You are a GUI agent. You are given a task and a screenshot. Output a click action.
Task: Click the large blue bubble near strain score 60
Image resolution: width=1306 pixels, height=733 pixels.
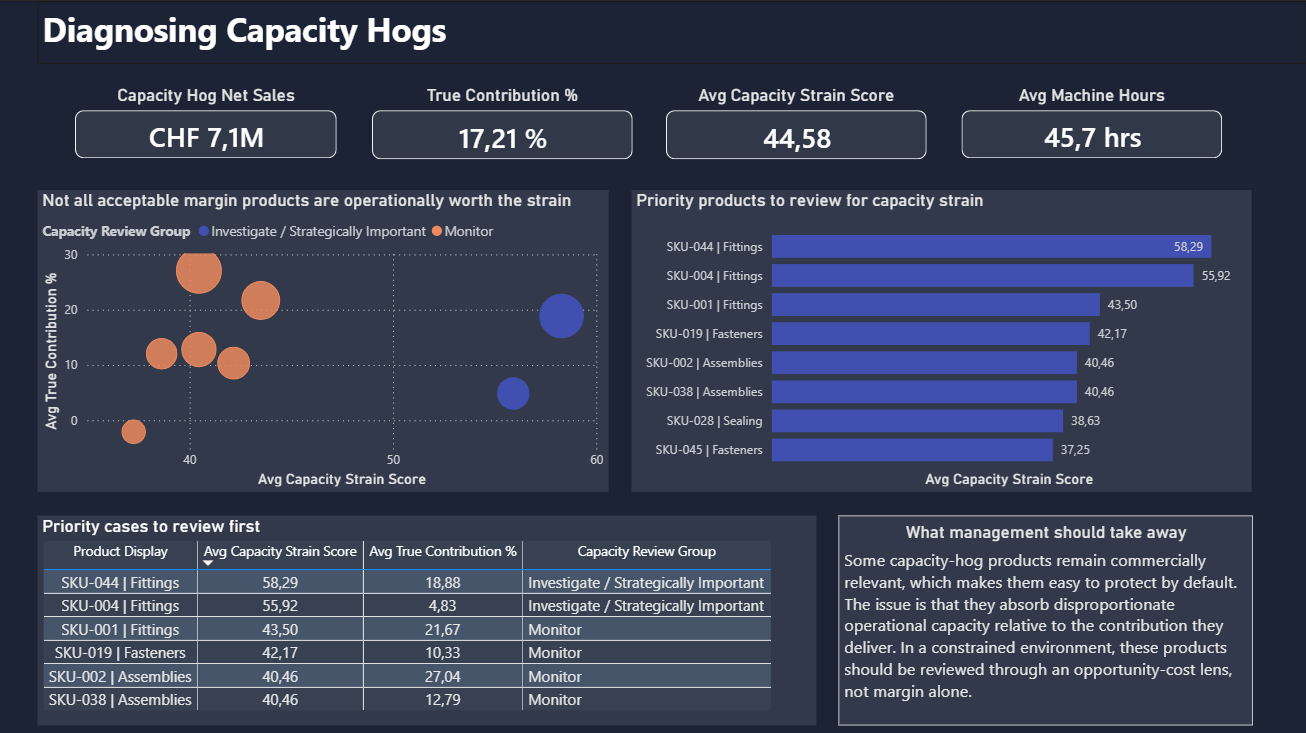(x=563, y=316)
